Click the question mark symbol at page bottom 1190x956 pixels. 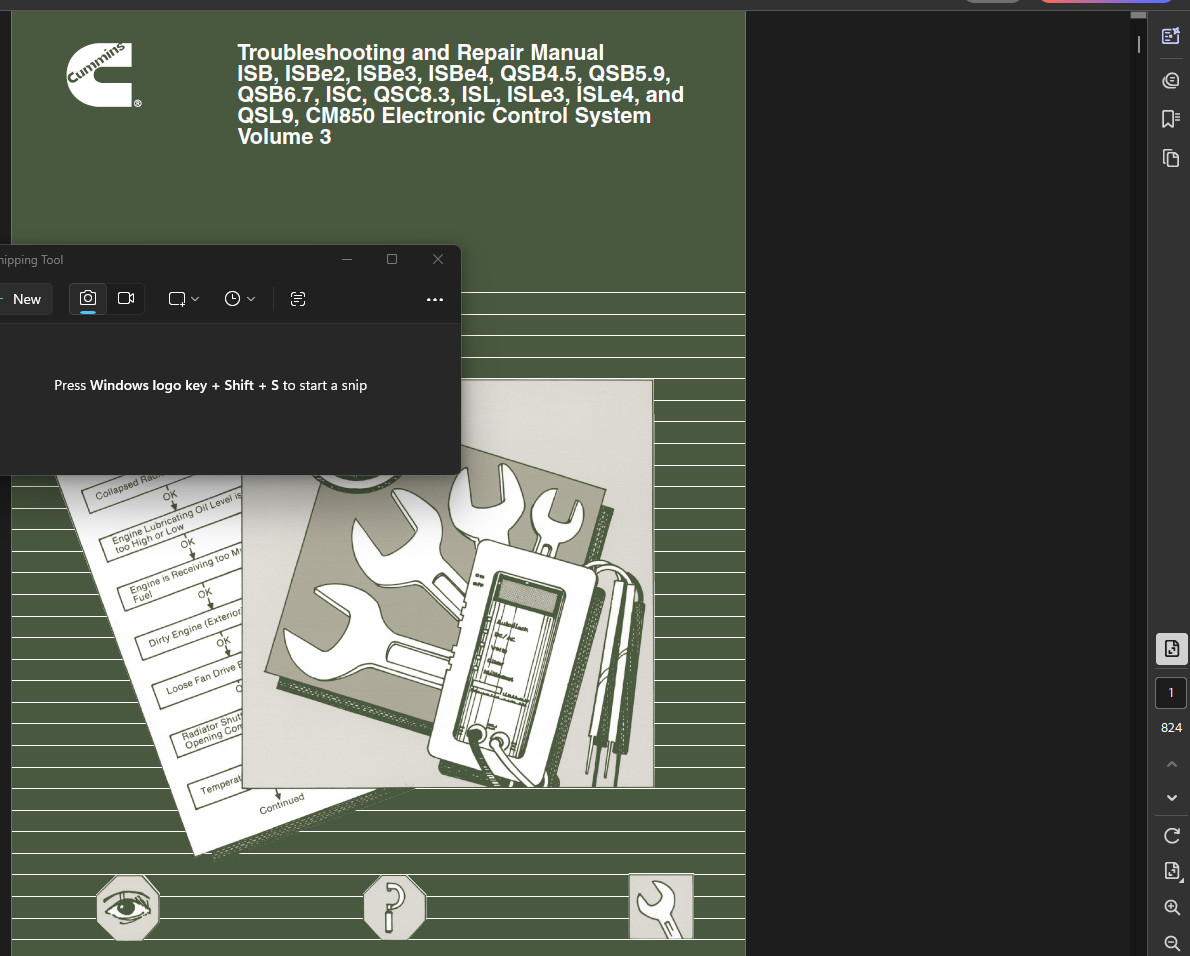tap(395, 908)
